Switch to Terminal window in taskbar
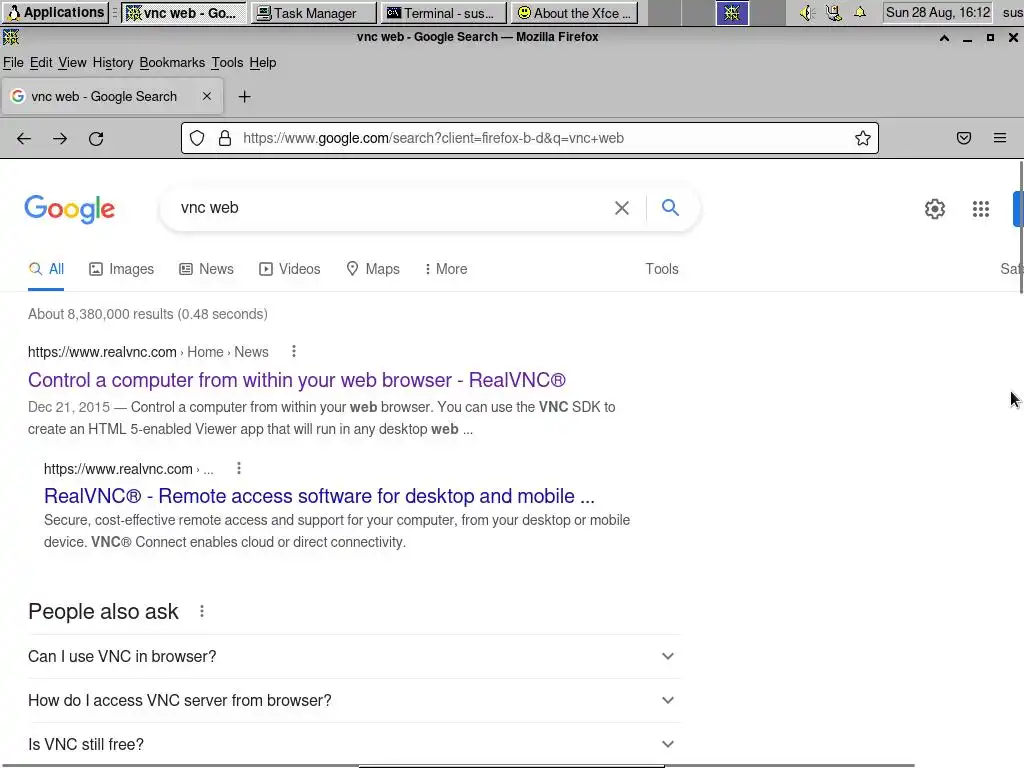This screenshot has width=1024, height=768. [443, 13]
